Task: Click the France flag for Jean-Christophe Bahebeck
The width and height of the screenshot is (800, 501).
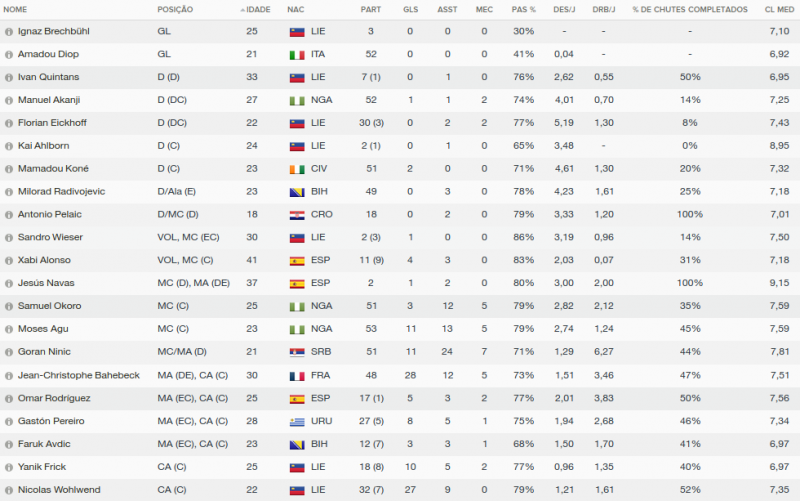Action: [x=296, y=375]
